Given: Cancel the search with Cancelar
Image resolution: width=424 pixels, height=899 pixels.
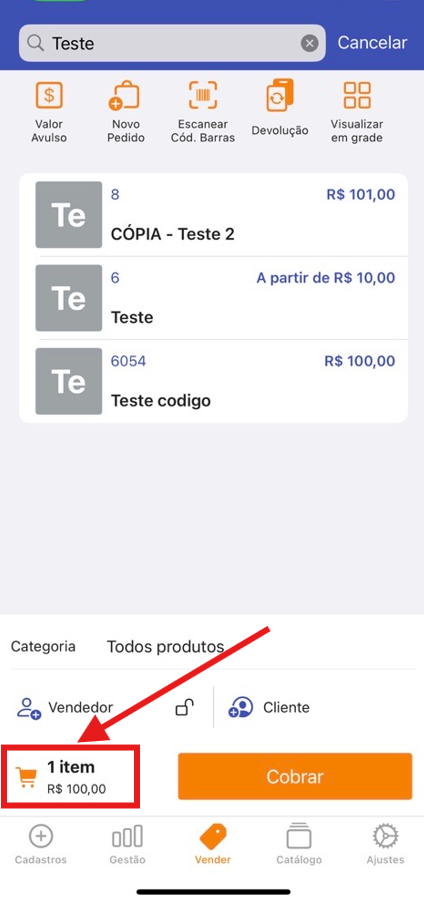Looking at the screenshot, I should pos(372,42).
